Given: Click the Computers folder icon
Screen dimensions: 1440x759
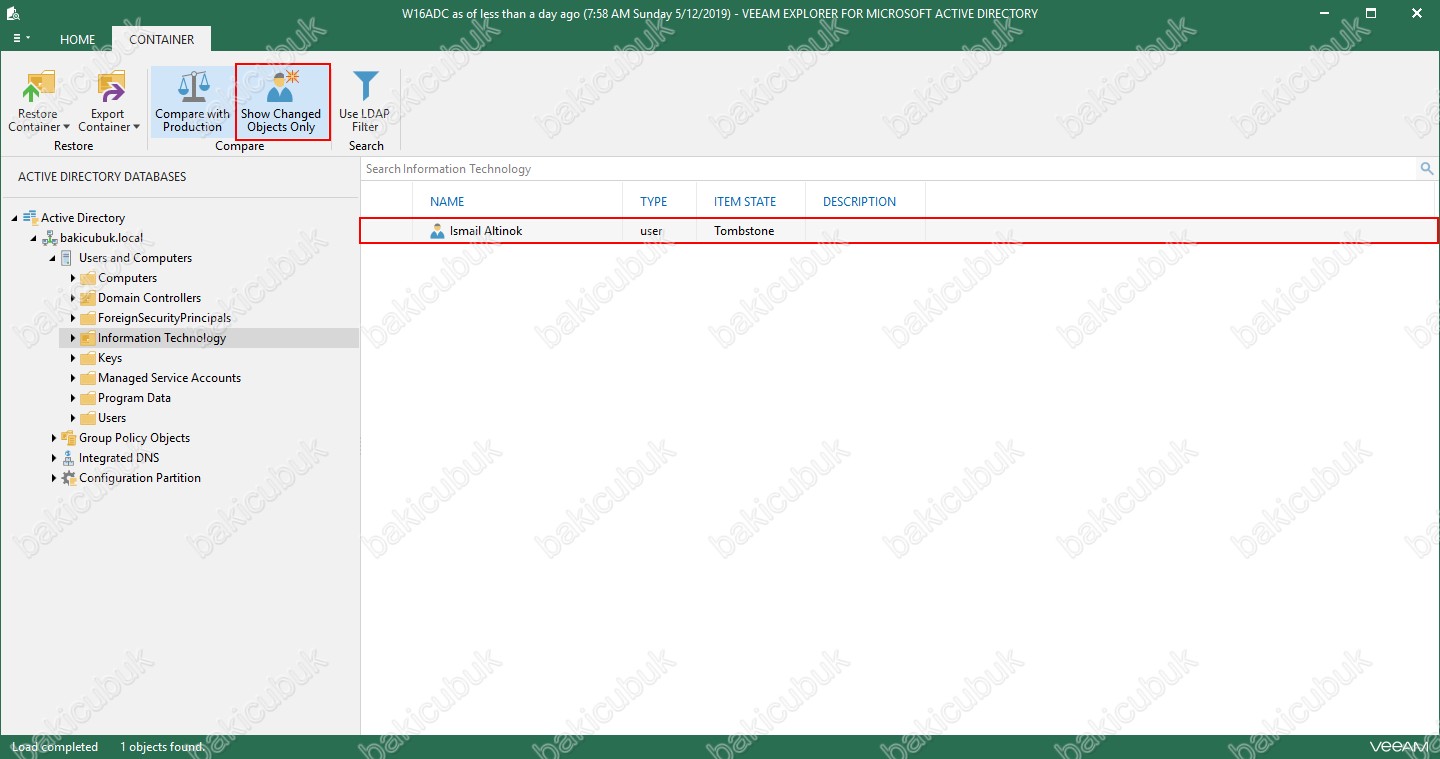Looking at the screenshot, I should [x=88, y=278].
